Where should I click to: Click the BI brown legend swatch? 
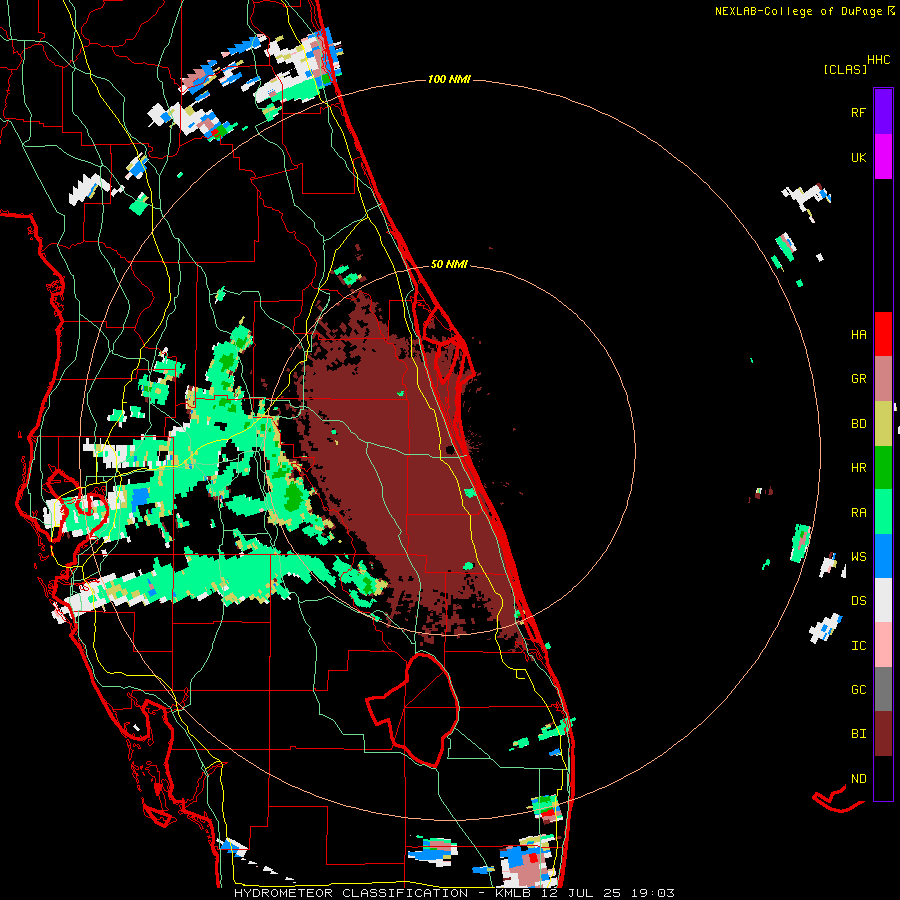point(883,734)
